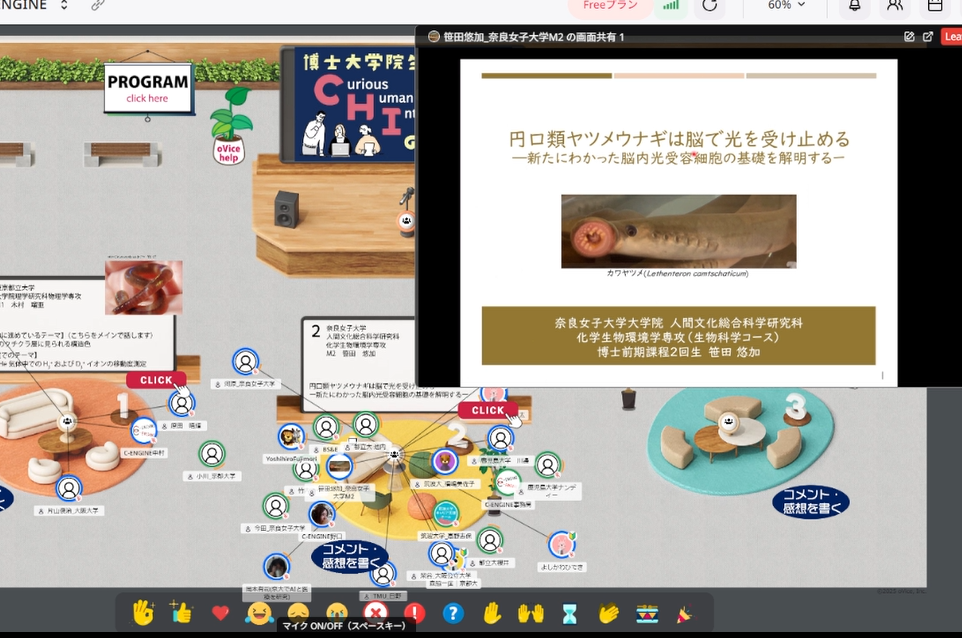This screenshot has width=962, height=638.
Task: Click the CHI event banner board
Action: coord(350,104)
